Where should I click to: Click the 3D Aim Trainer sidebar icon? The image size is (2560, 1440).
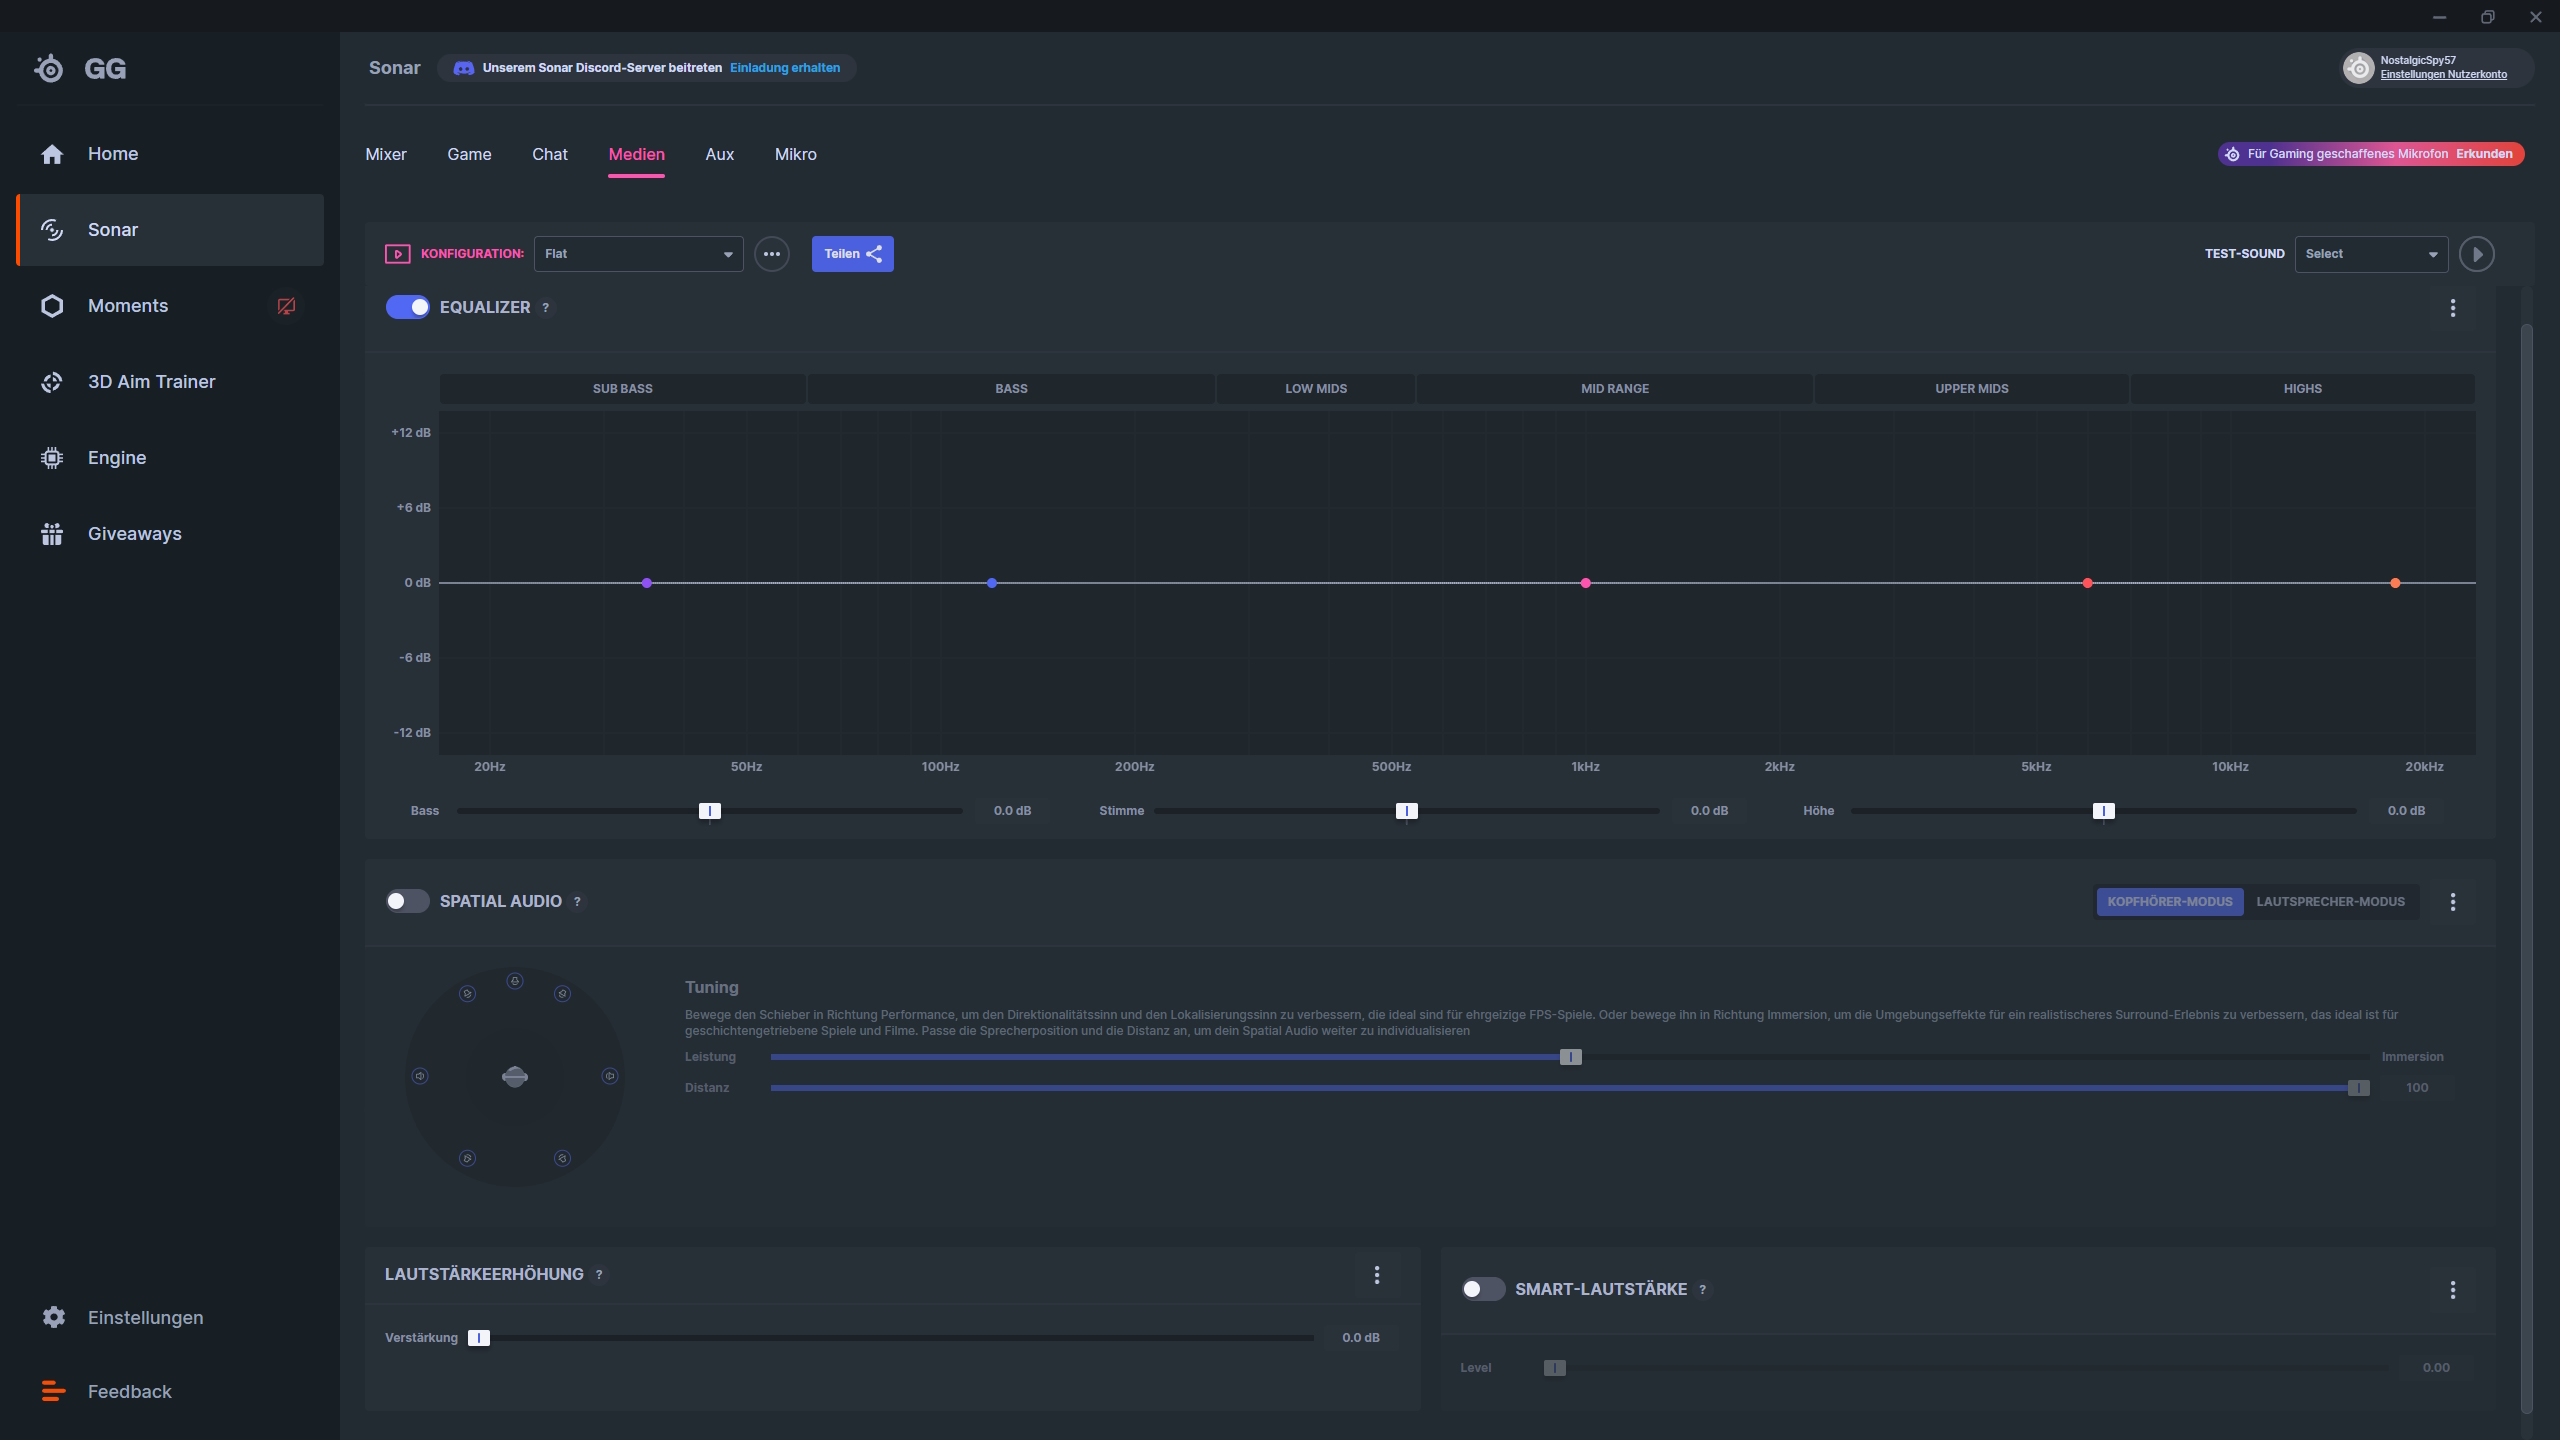click(49, 382)
